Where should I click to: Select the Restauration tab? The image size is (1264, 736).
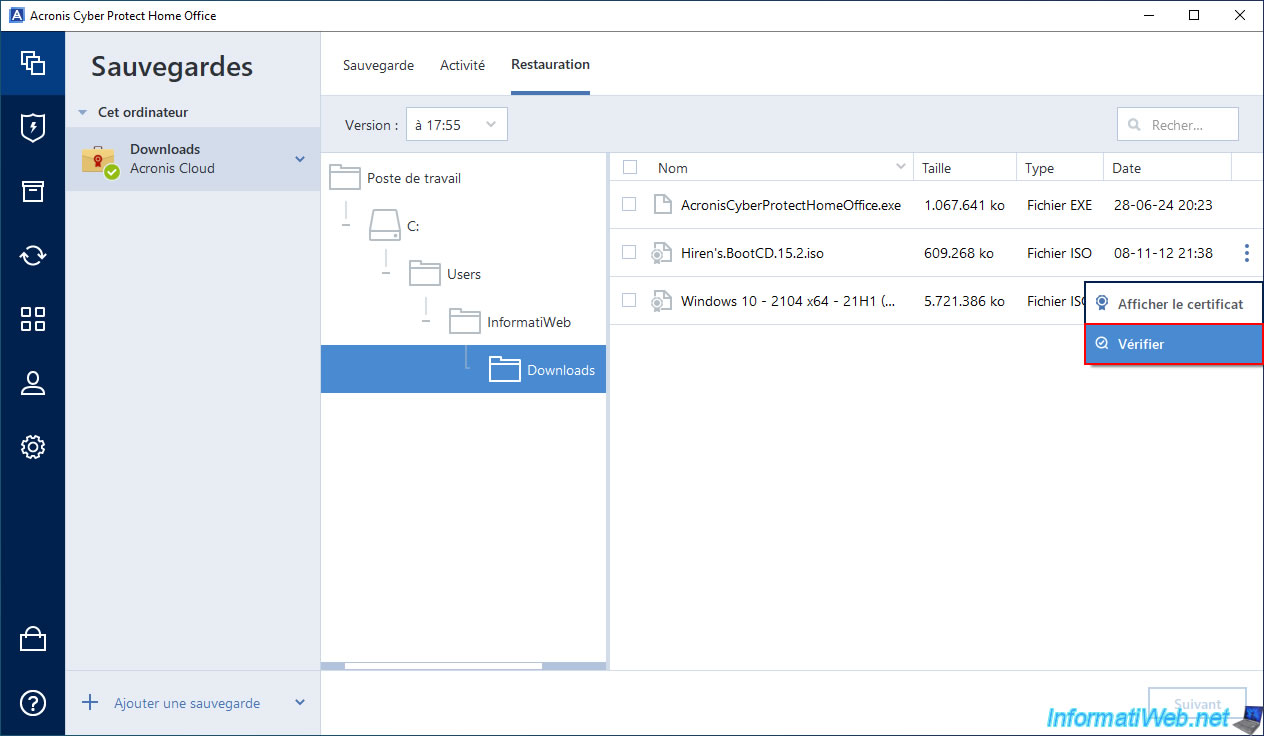pos(550,65)
